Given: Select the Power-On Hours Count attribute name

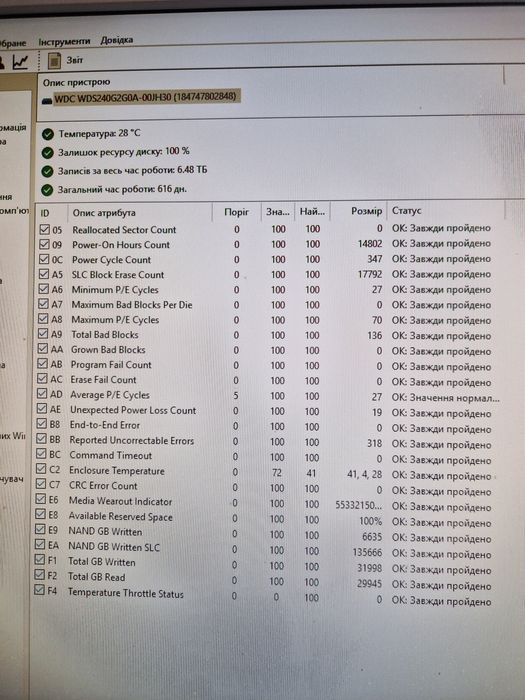Looking at the screenshot, I should pyautogui.click(x=121, y=245).
